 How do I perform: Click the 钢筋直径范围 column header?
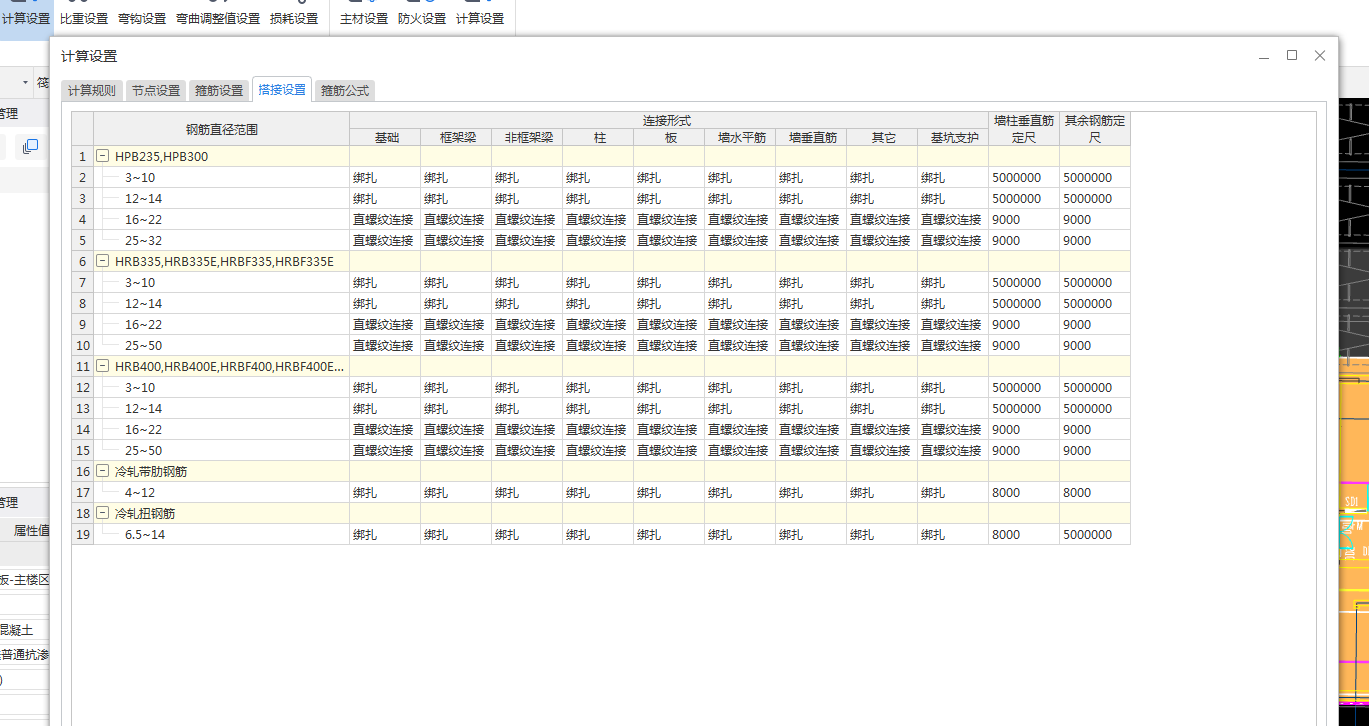click(x=222, y=129)
